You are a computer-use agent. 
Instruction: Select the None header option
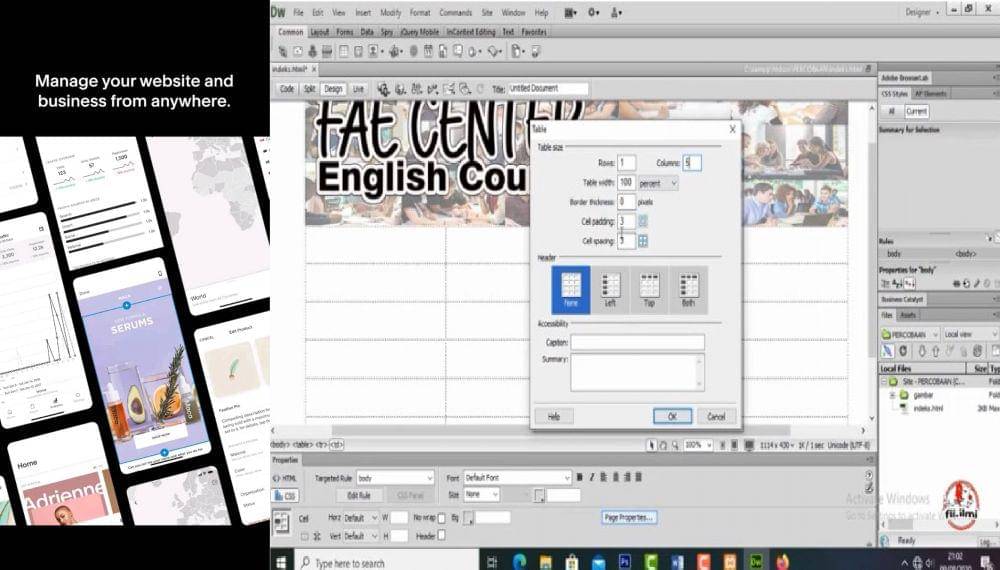coord(571,289)
